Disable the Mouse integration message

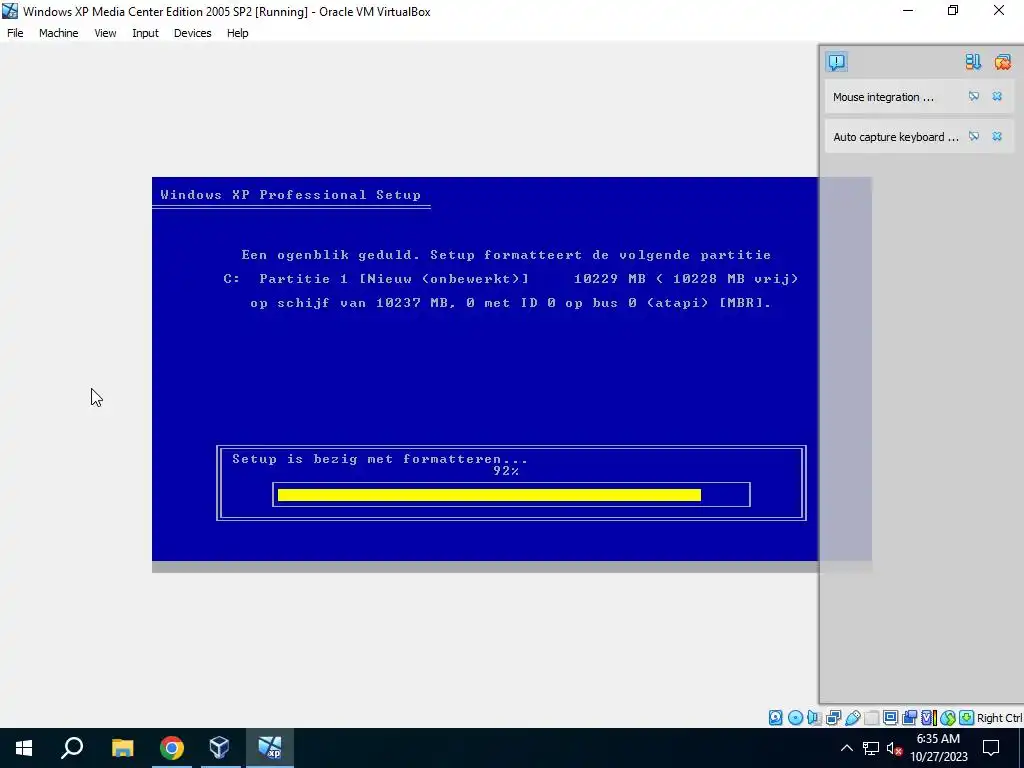974,97
